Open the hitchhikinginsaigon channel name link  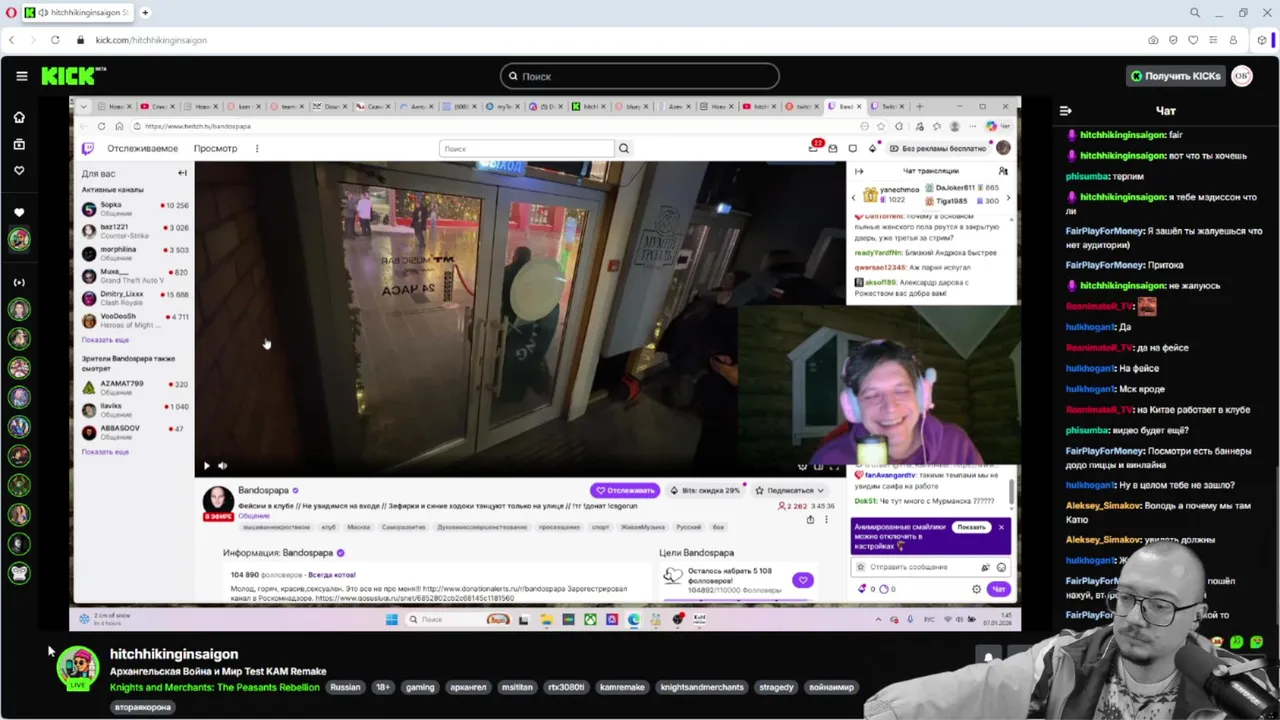174,654
